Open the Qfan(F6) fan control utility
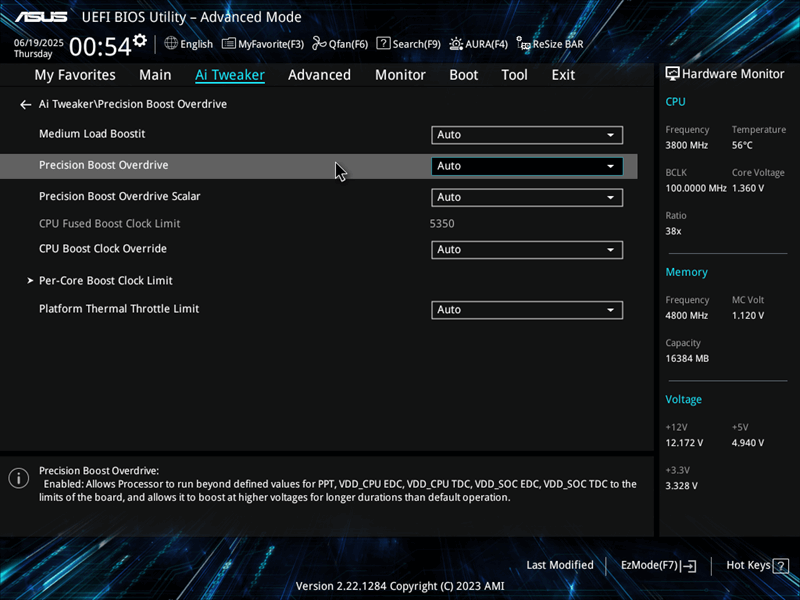800x600 pixels. (x=345, y=43)
